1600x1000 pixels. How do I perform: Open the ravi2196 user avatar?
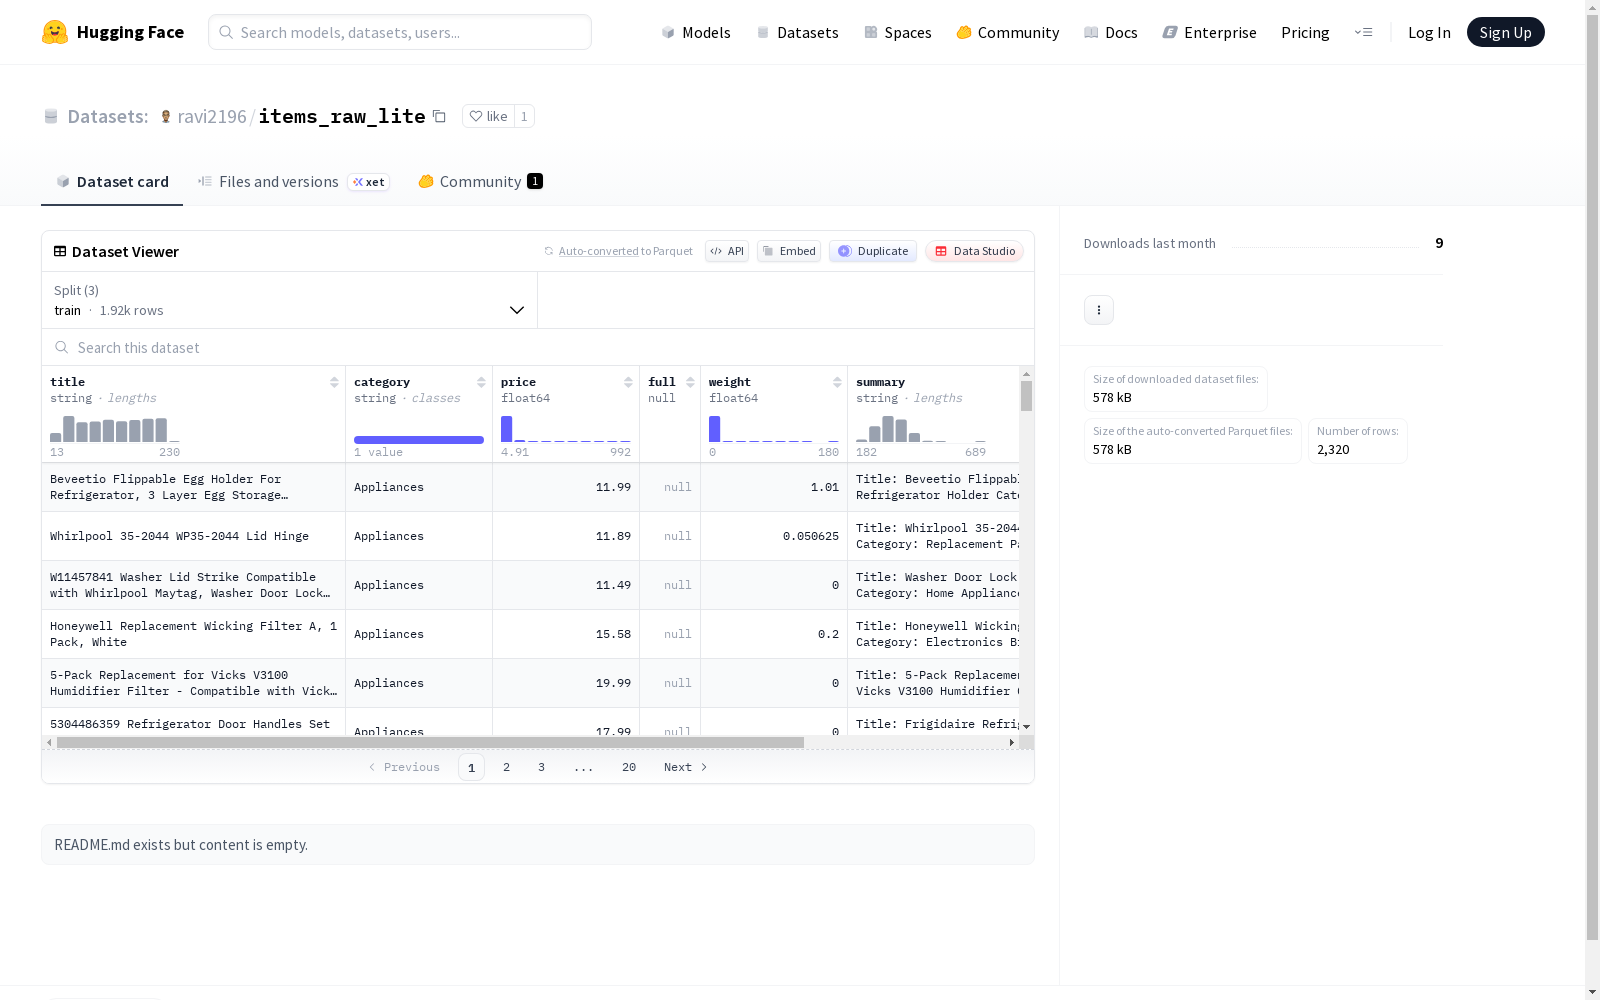(x=166, y=116)
